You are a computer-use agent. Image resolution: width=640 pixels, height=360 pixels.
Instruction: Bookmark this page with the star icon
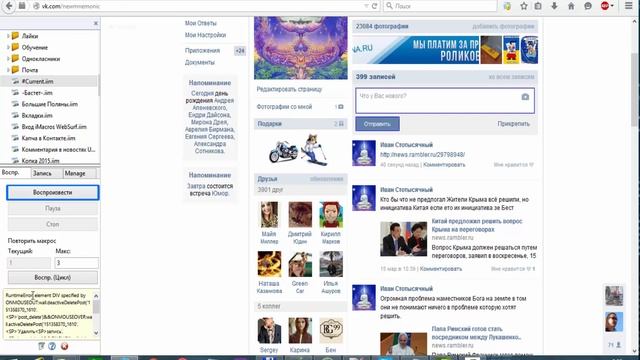(524, 6)
